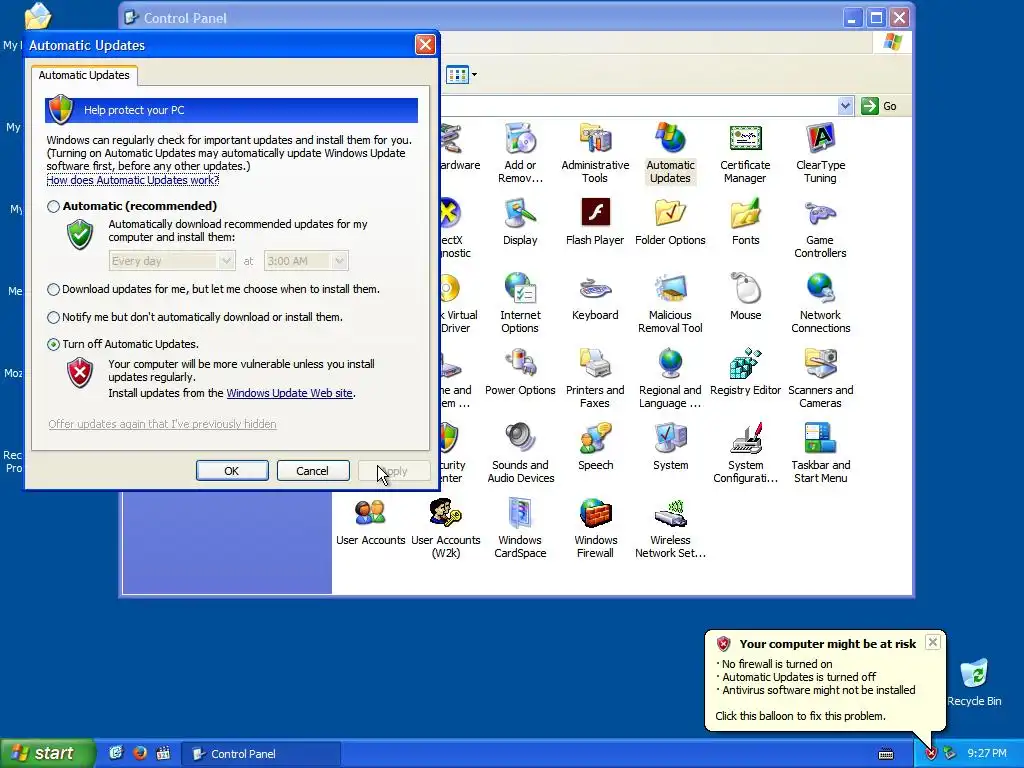Image resolution: width=1024 pixels, height=768 pixels.
Task: Select 'Turn off Automatic Updates' radio button
Action: [54, 344]
